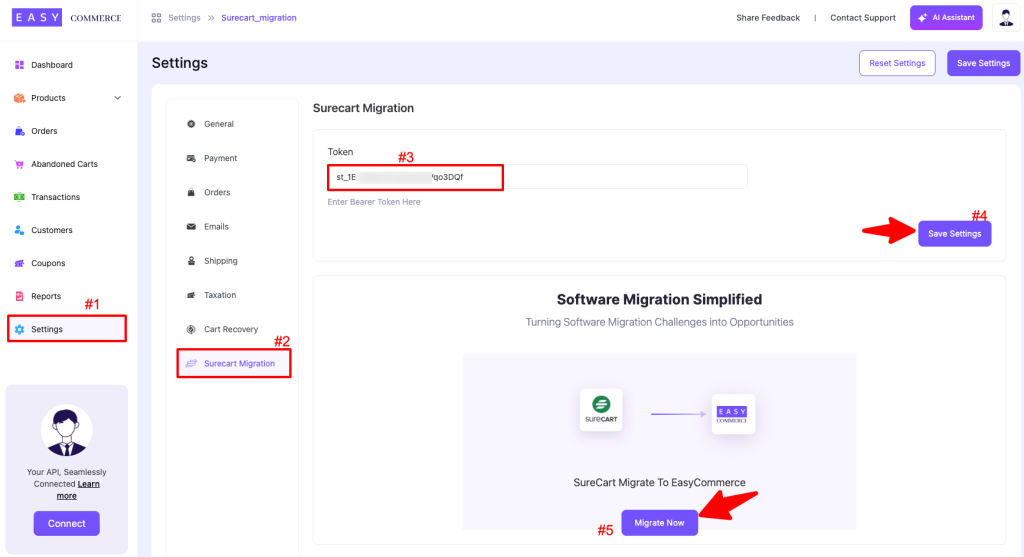Expand the Products submenu chevron
This screenshot has height=557, width=1024.
pos(118,98)
